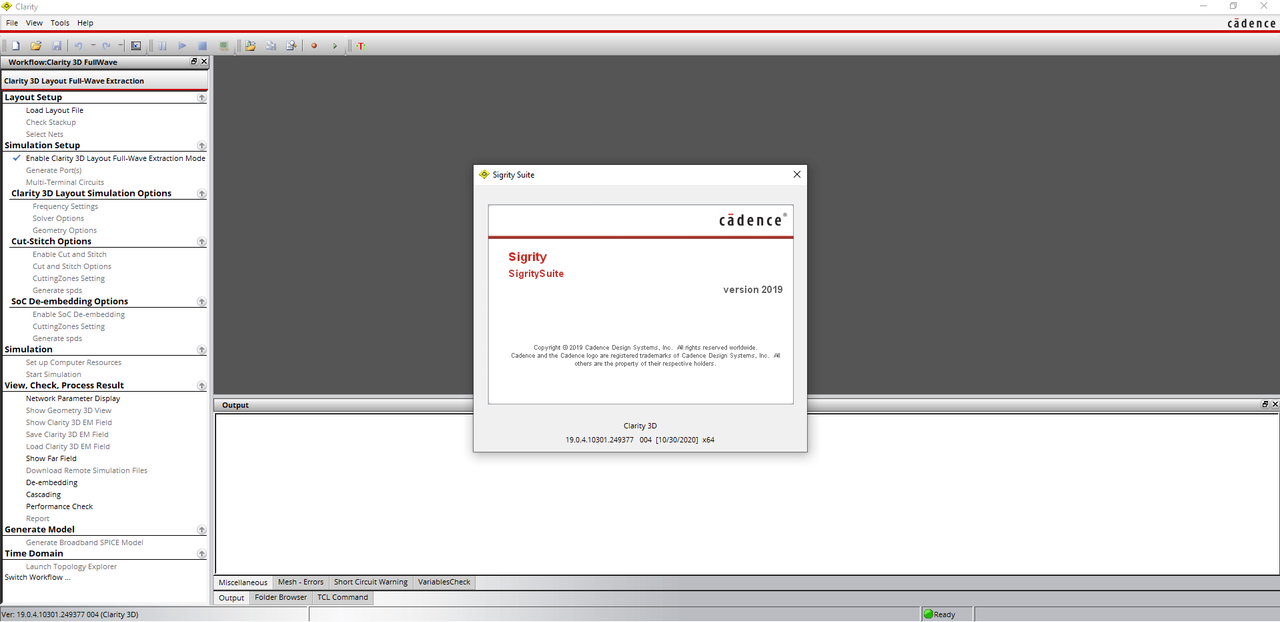Click Generate Port(s) entry
Image resolution: width=1280 pixels, height=622 pixels.
[x=54, y=170]
